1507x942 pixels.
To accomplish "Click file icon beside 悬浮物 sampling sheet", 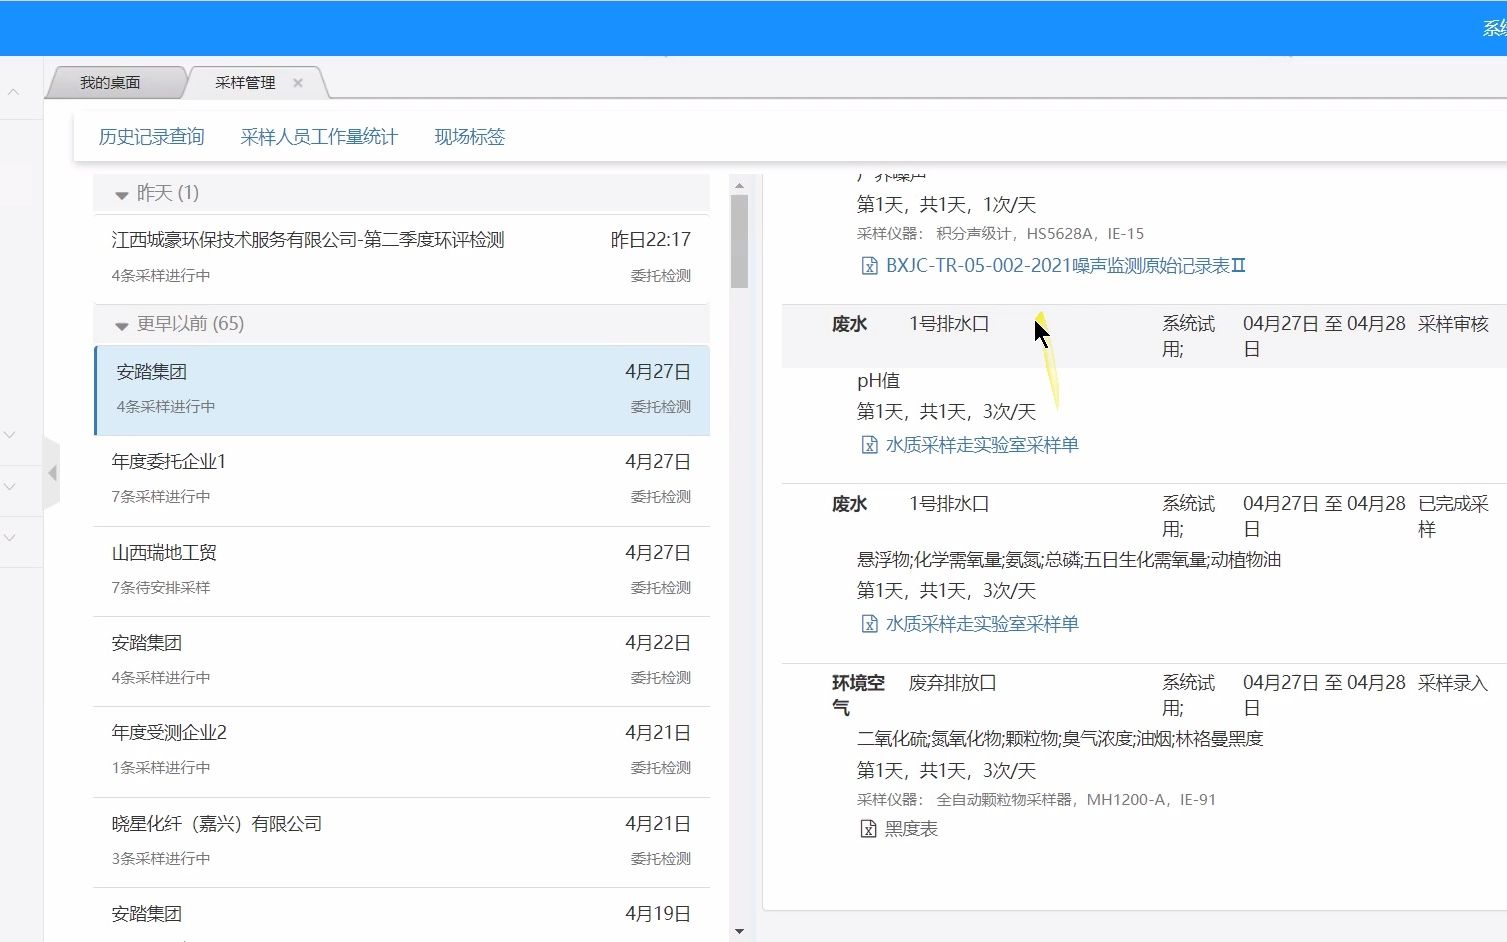I will click(869, 624).
